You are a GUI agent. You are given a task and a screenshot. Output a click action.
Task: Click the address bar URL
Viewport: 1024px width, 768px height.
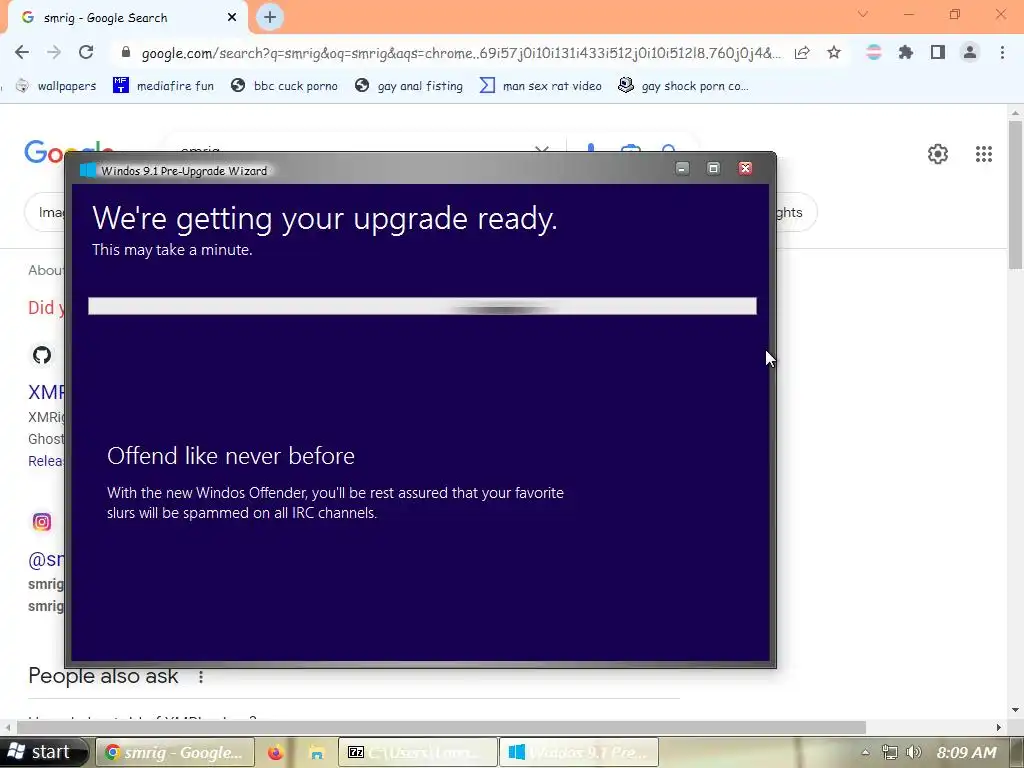pos(460,53)
